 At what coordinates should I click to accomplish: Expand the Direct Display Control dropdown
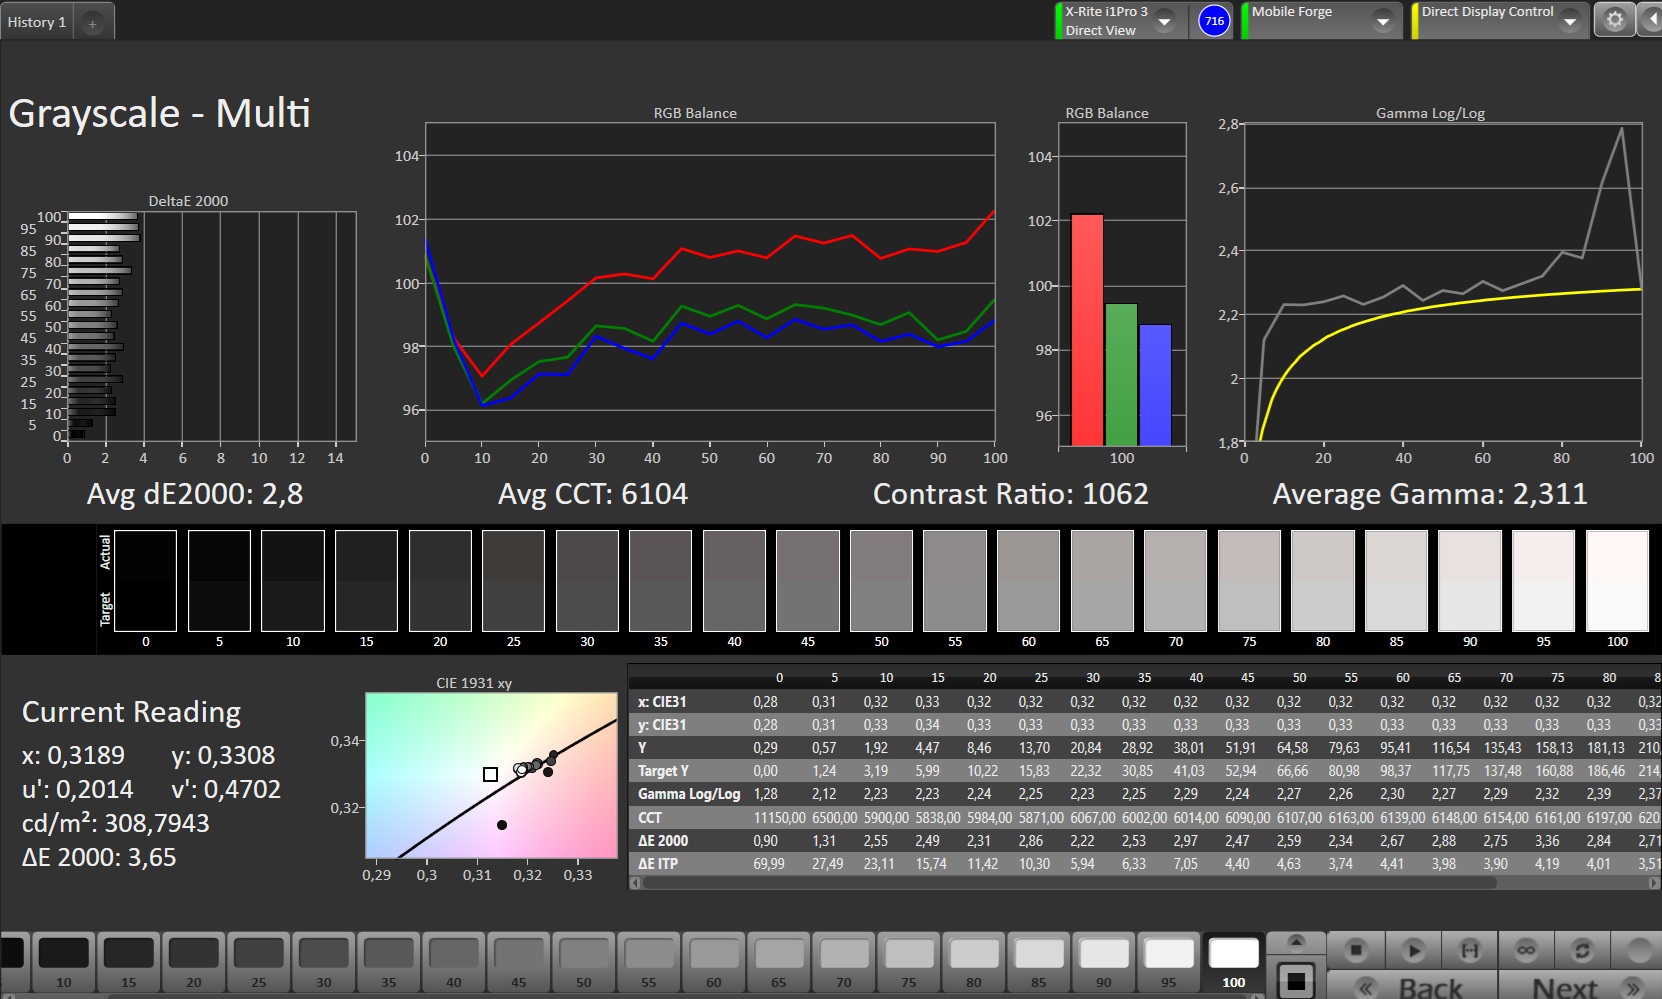(x=1569, y=21)
